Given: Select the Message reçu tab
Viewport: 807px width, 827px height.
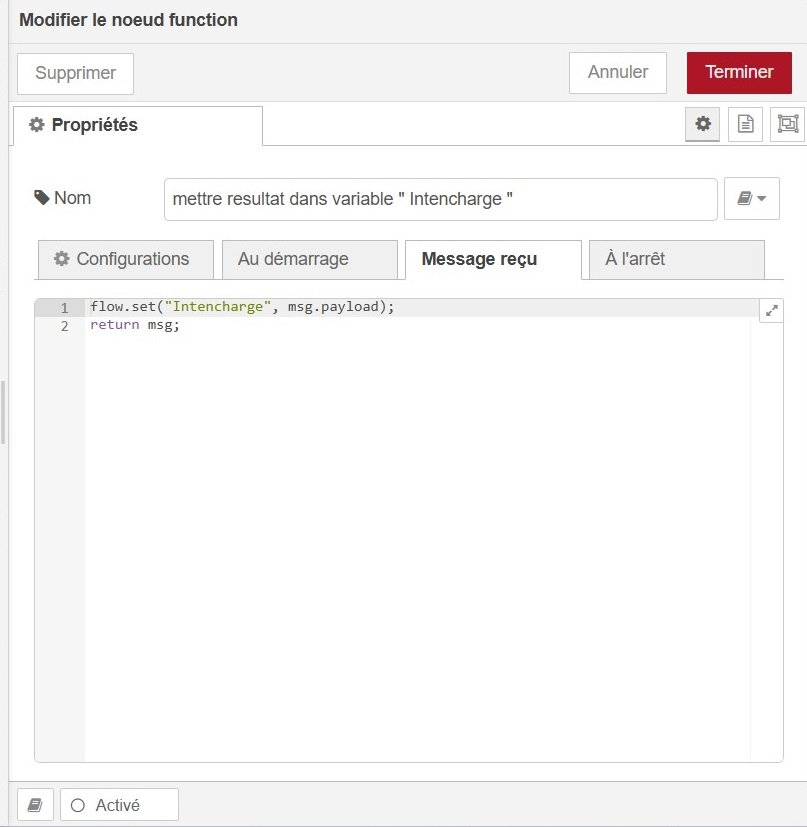Looking at the screenshot, I should [x=492, y=259].
